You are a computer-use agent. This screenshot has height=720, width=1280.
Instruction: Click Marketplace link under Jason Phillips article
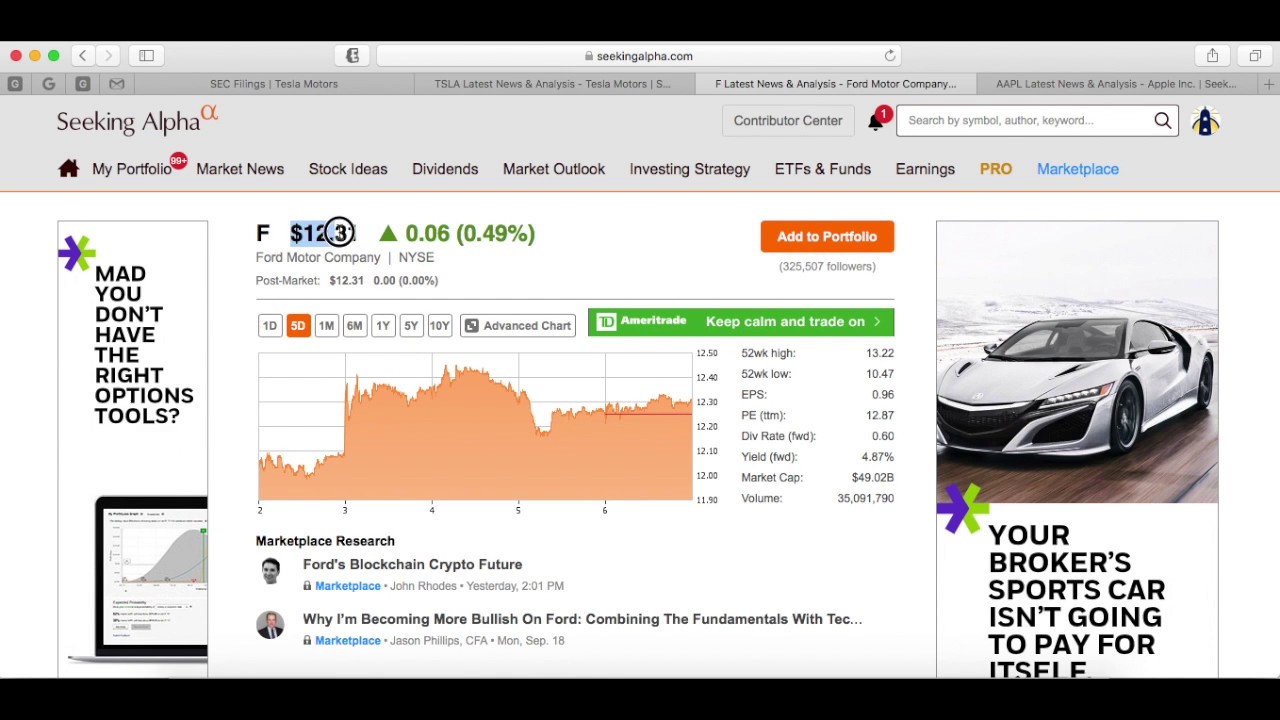348,641
